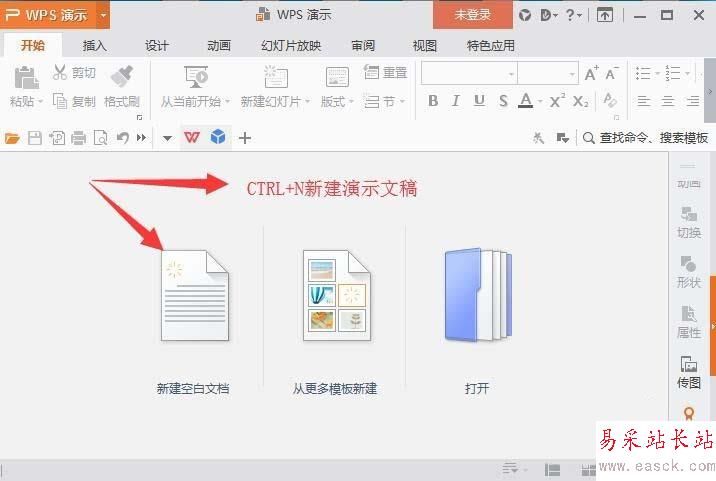Click the Print icon in quick toolbar
Screen dimensions: 716x481
78,138
